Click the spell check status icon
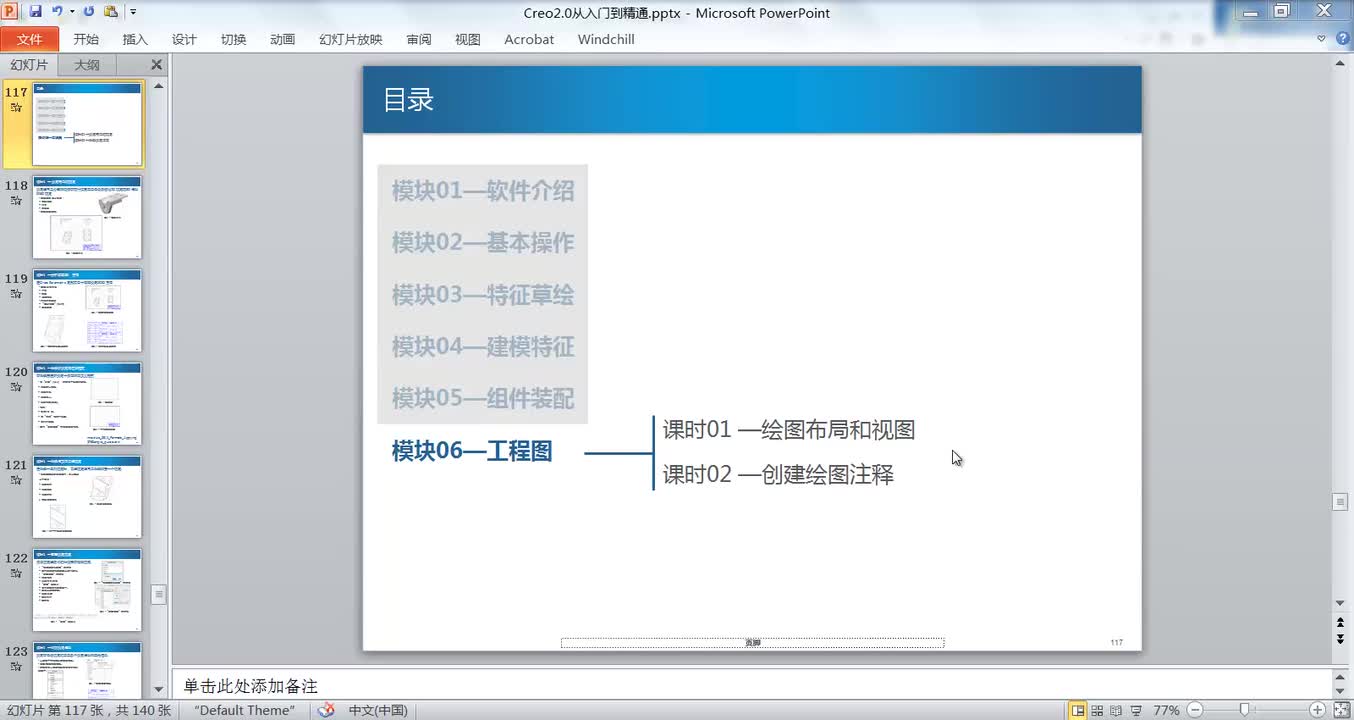This screenshot has width=1354, height=720. [326, 710]
